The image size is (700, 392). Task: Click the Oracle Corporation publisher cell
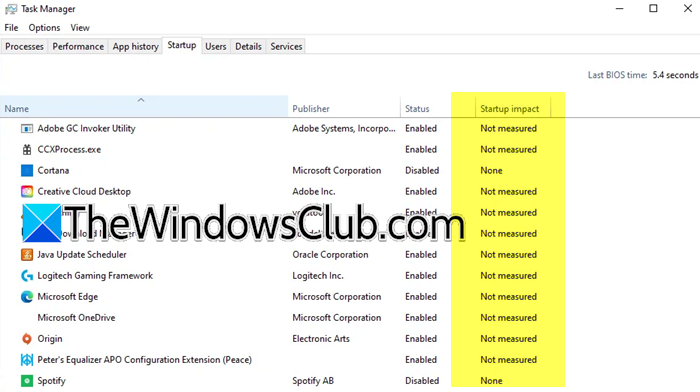[x=330, y=254]
